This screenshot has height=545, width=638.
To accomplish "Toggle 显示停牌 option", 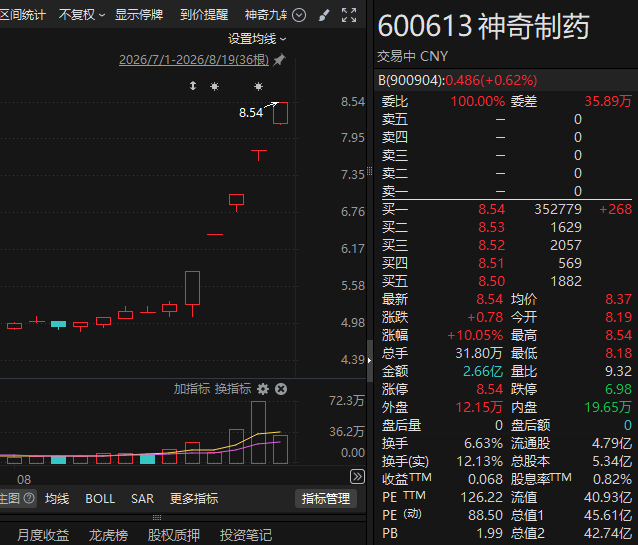I will click(139, 15).
